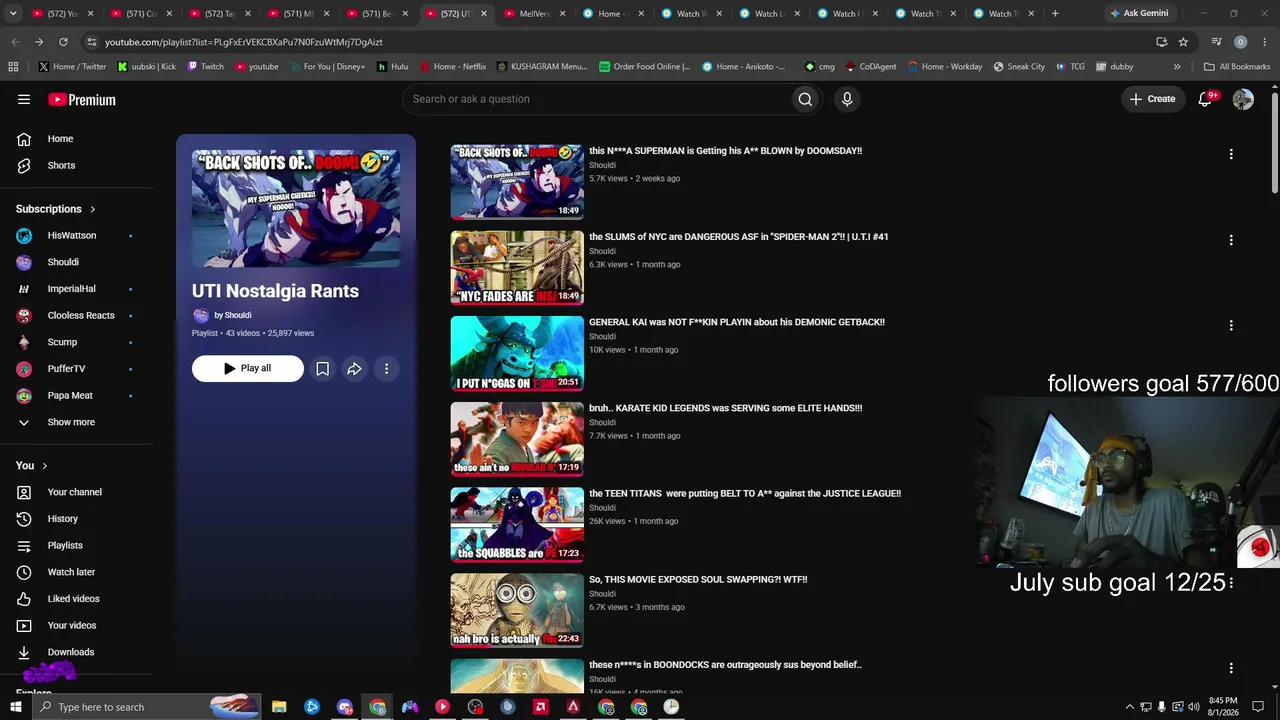Click the Create button
The height and width of the screenshot is (720, 1280).
pyautogui.click(x=1152, y=99)
